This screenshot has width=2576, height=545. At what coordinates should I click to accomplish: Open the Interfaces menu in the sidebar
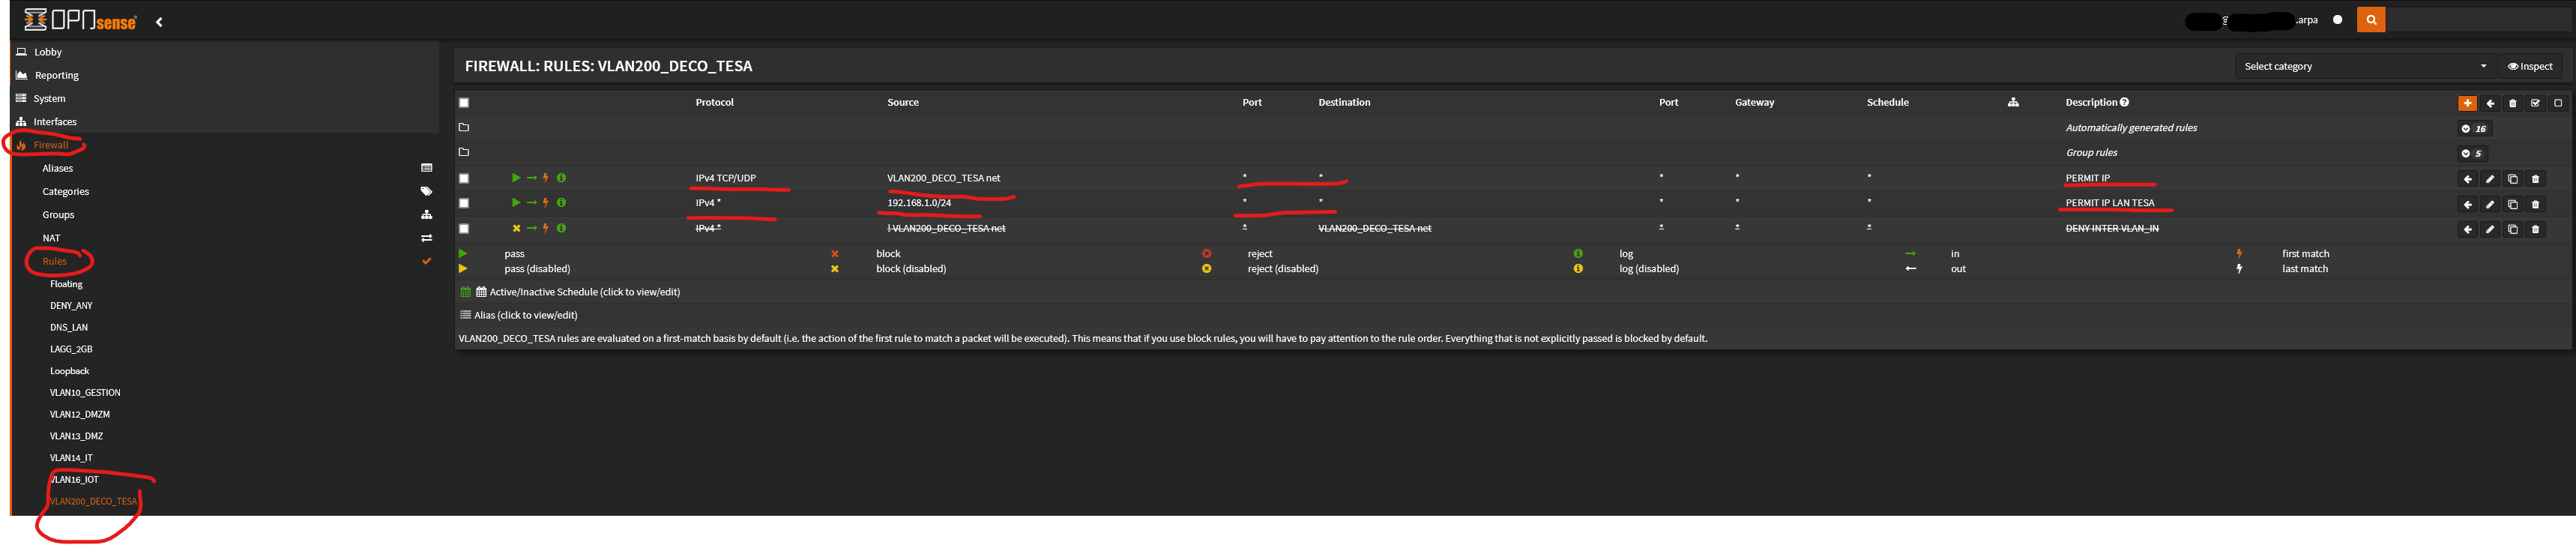[55, 122]
